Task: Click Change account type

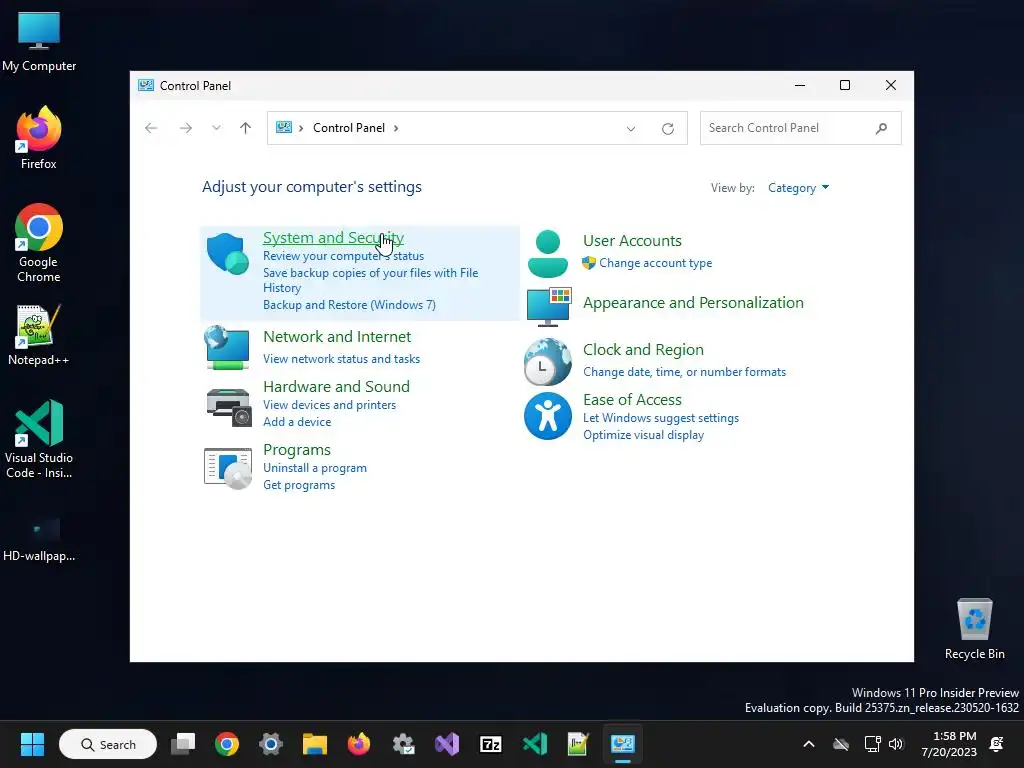Action: (x=656, y=263)
